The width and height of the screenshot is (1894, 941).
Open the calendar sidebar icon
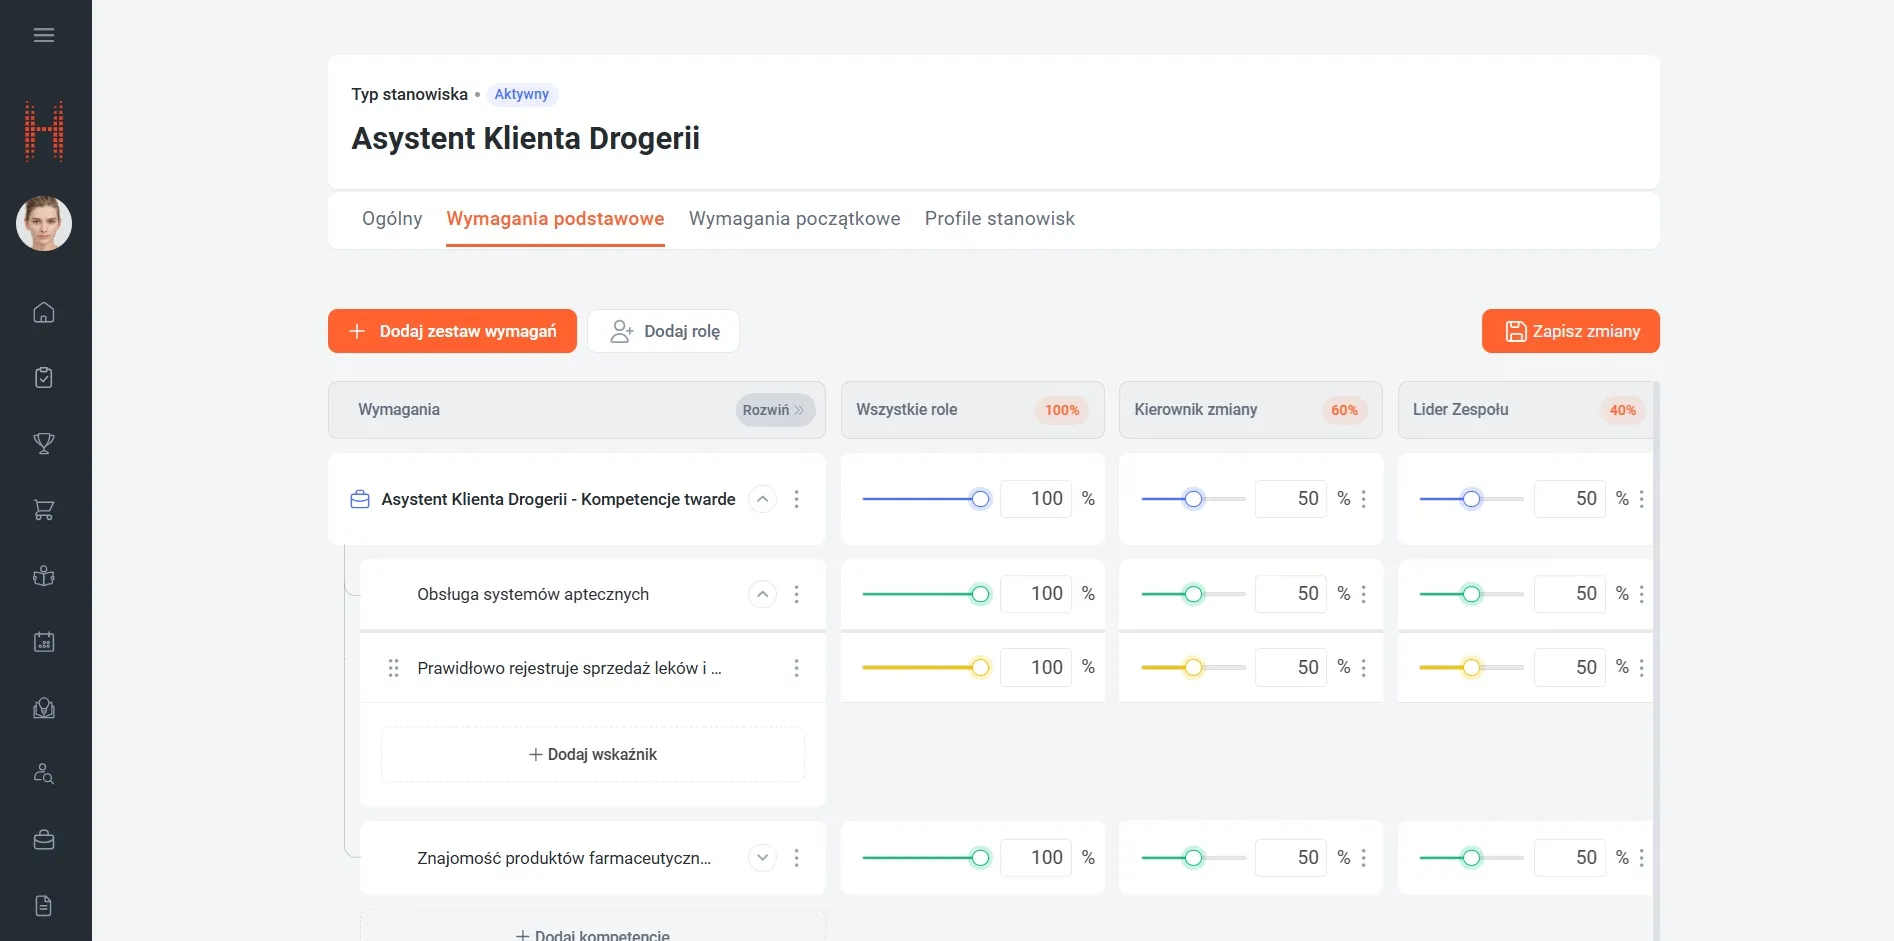(x=44, y=642)
